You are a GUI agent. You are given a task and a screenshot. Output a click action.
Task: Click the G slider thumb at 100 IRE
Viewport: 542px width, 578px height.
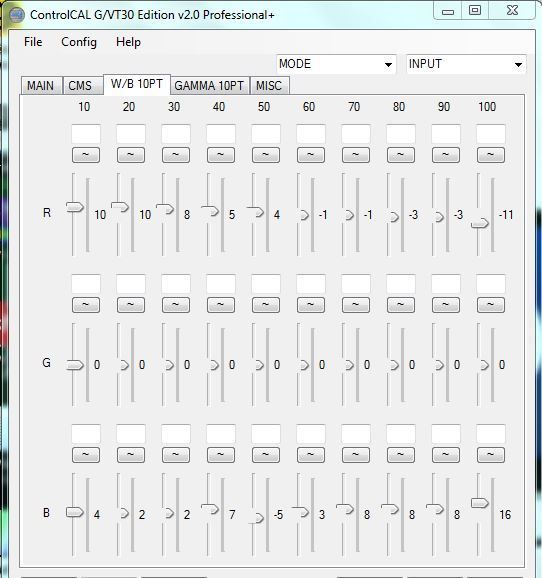click(484, 365)
